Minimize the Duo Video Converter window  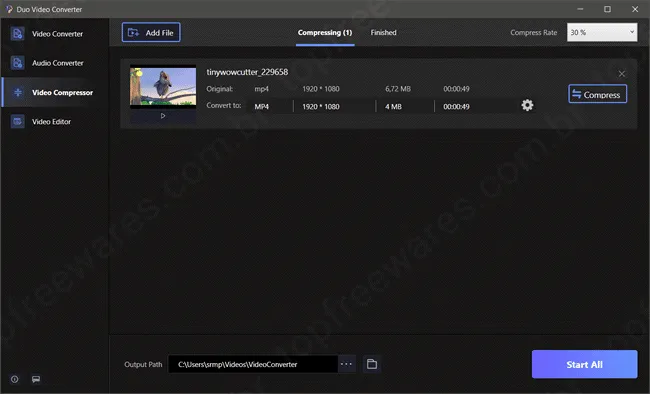tap(580, 9)
